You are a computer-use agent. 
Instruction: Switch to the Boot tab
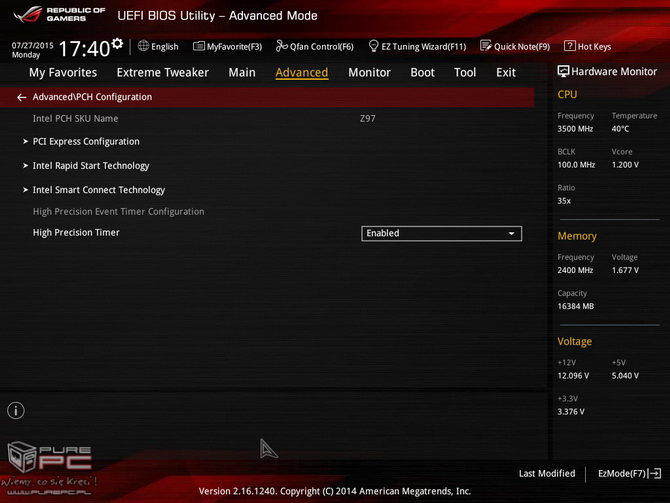(422, 72)
